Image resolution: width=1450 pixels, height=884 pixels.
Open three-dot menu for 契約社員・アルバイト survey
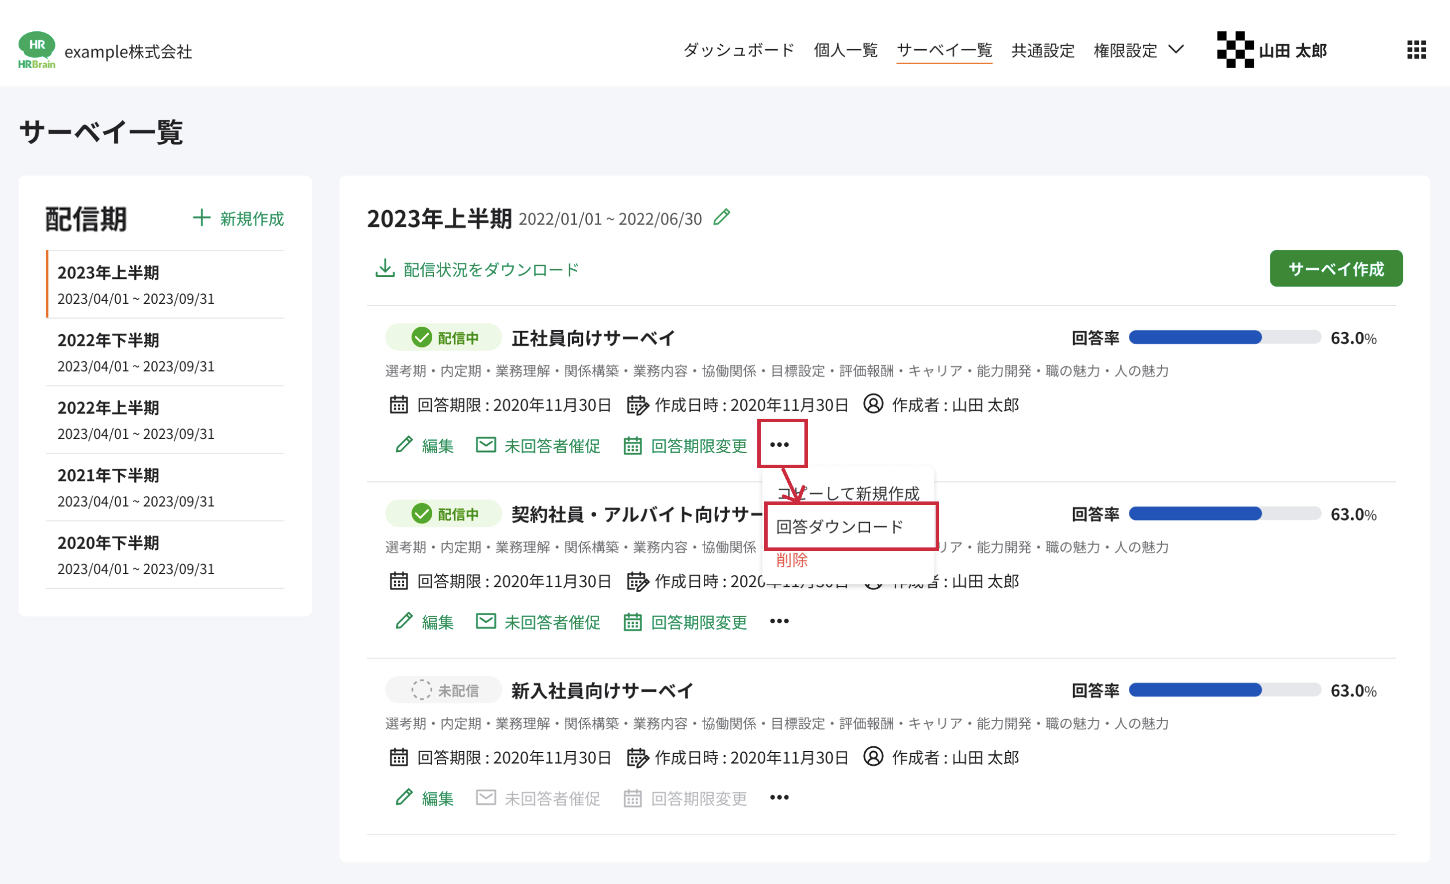pos(780,622)
